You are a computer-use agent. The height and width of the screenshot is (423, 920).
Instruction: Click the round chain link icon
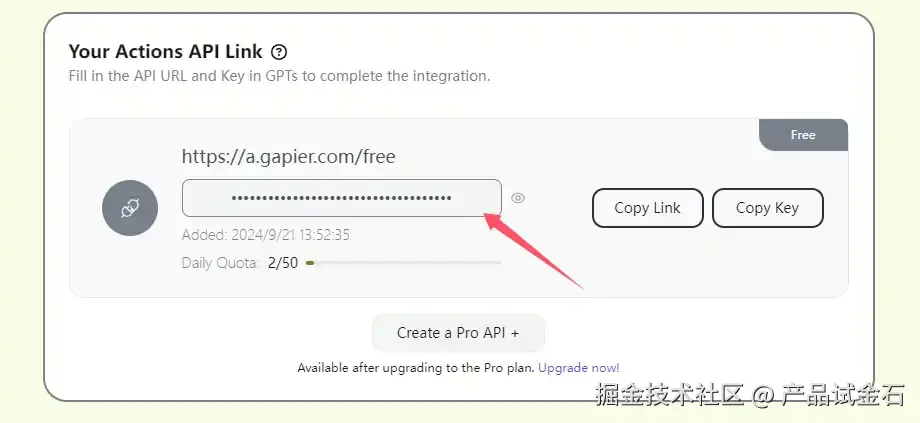tap(130, 208)
